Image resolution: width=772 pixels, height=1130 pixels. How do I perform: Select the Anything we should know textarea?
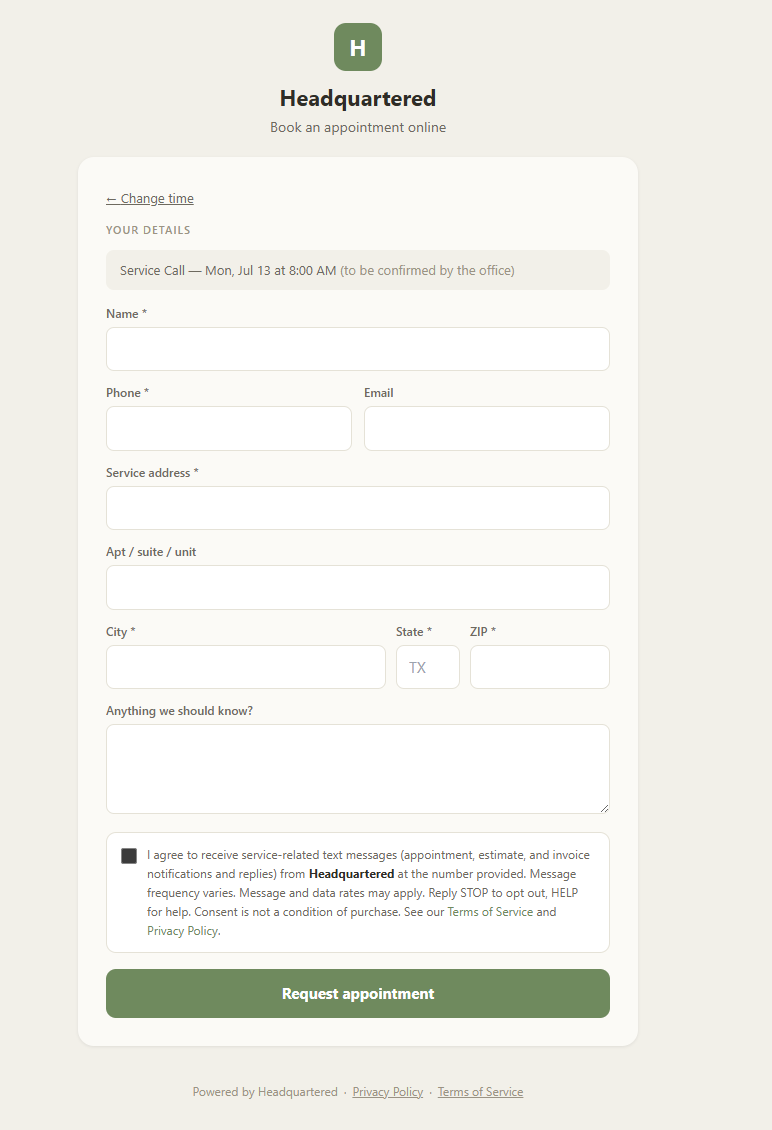[x=358, y=769]
